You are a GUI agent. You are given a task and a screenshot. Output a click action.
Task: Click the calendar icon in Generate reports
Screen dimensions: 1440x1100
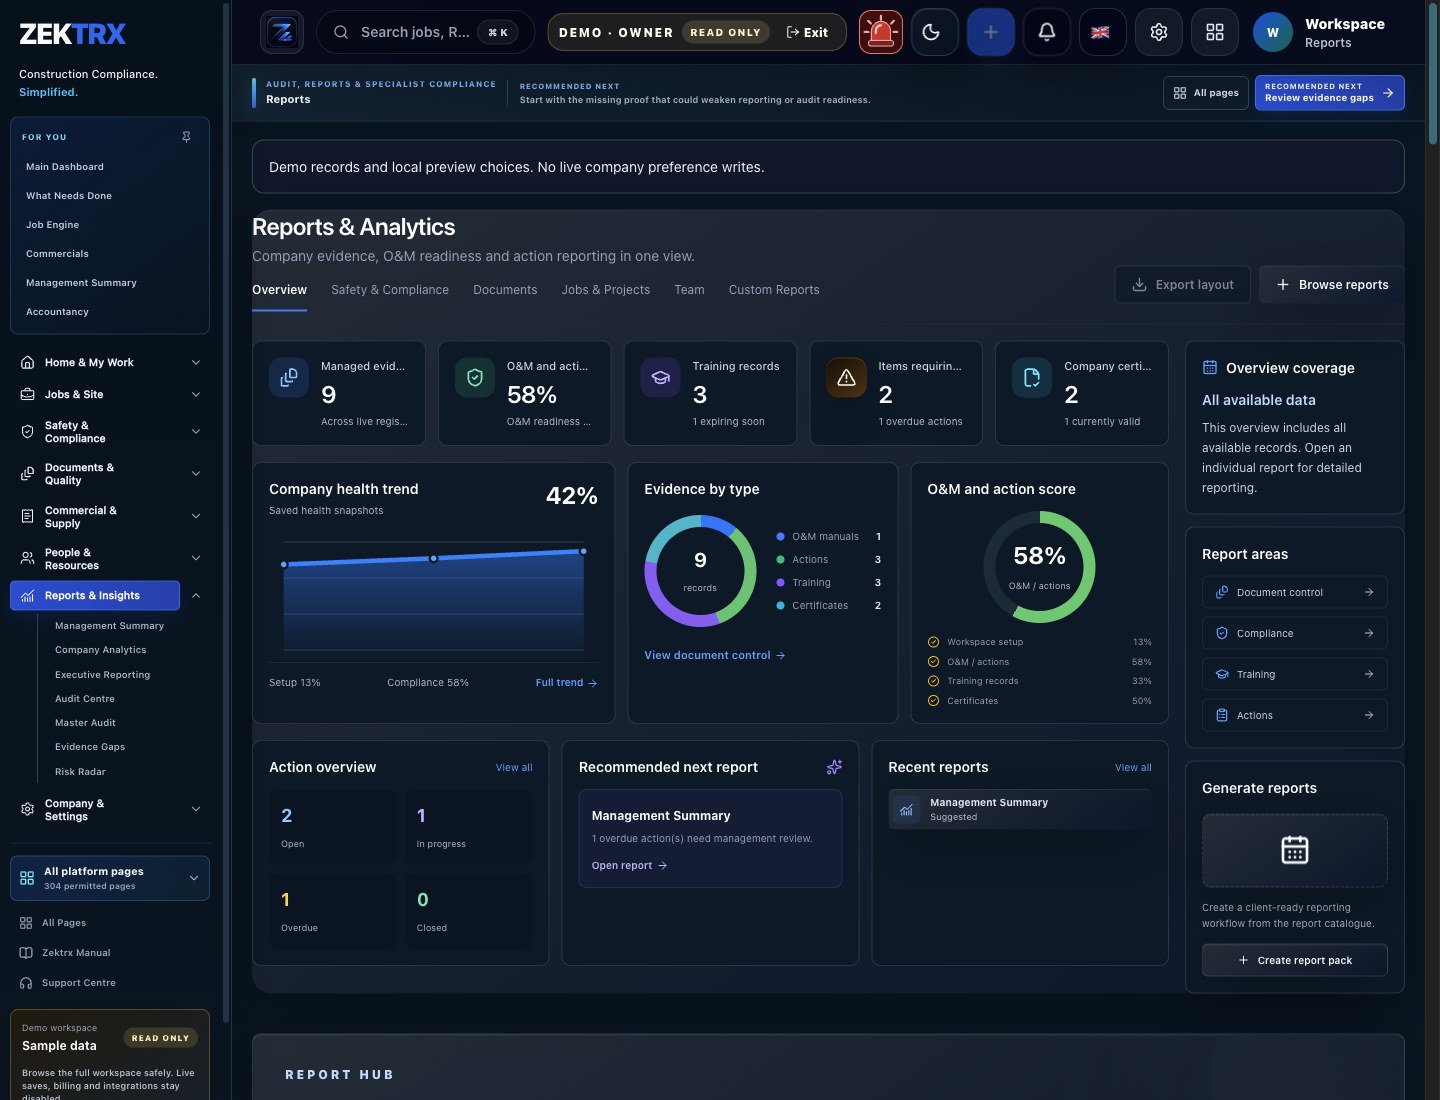(x=1295, y=850)
